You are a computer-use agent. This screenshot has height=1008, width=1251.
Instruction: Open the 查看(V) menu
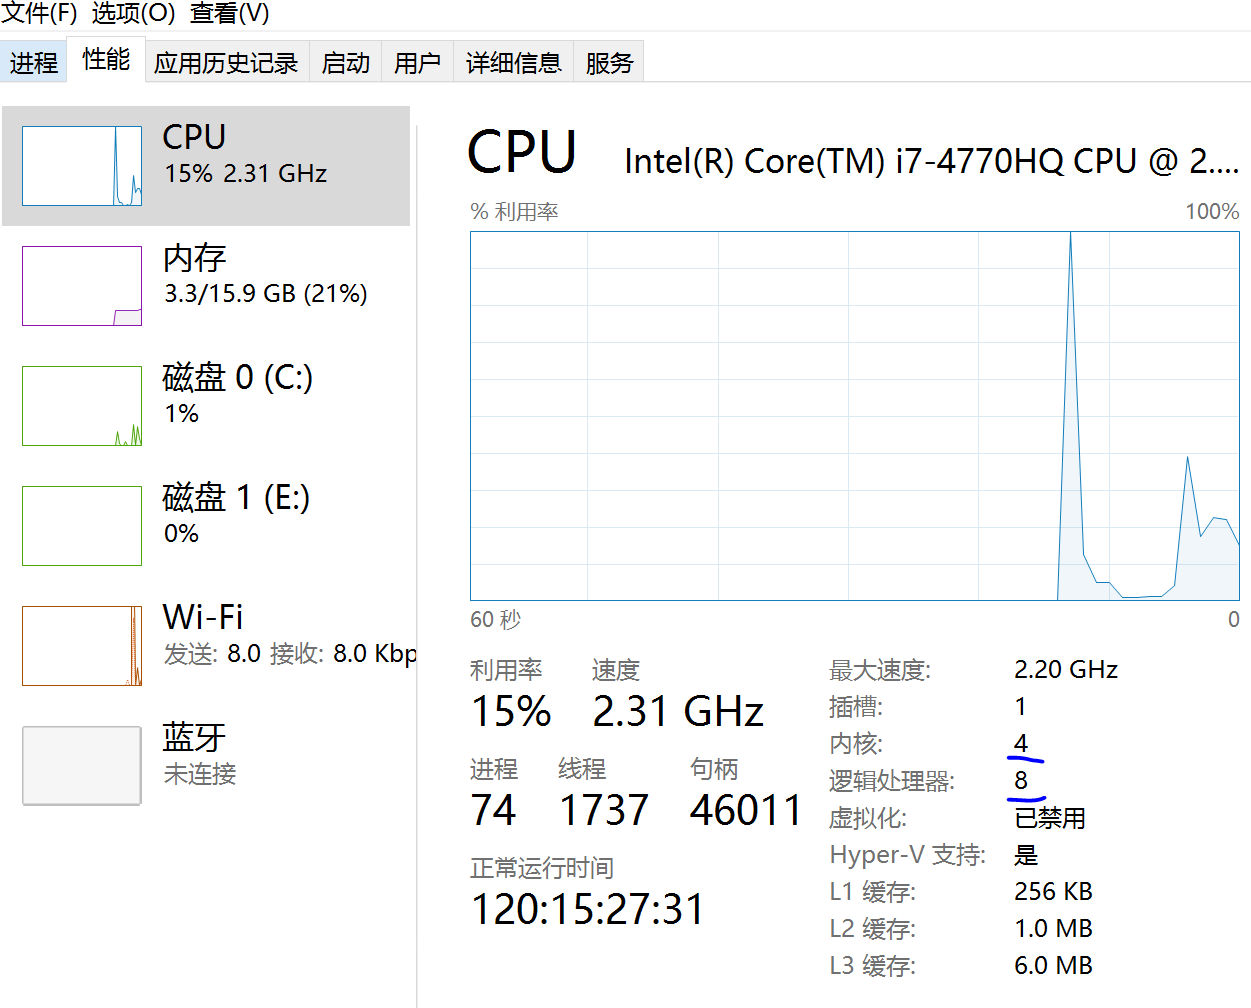coord(229,13)
